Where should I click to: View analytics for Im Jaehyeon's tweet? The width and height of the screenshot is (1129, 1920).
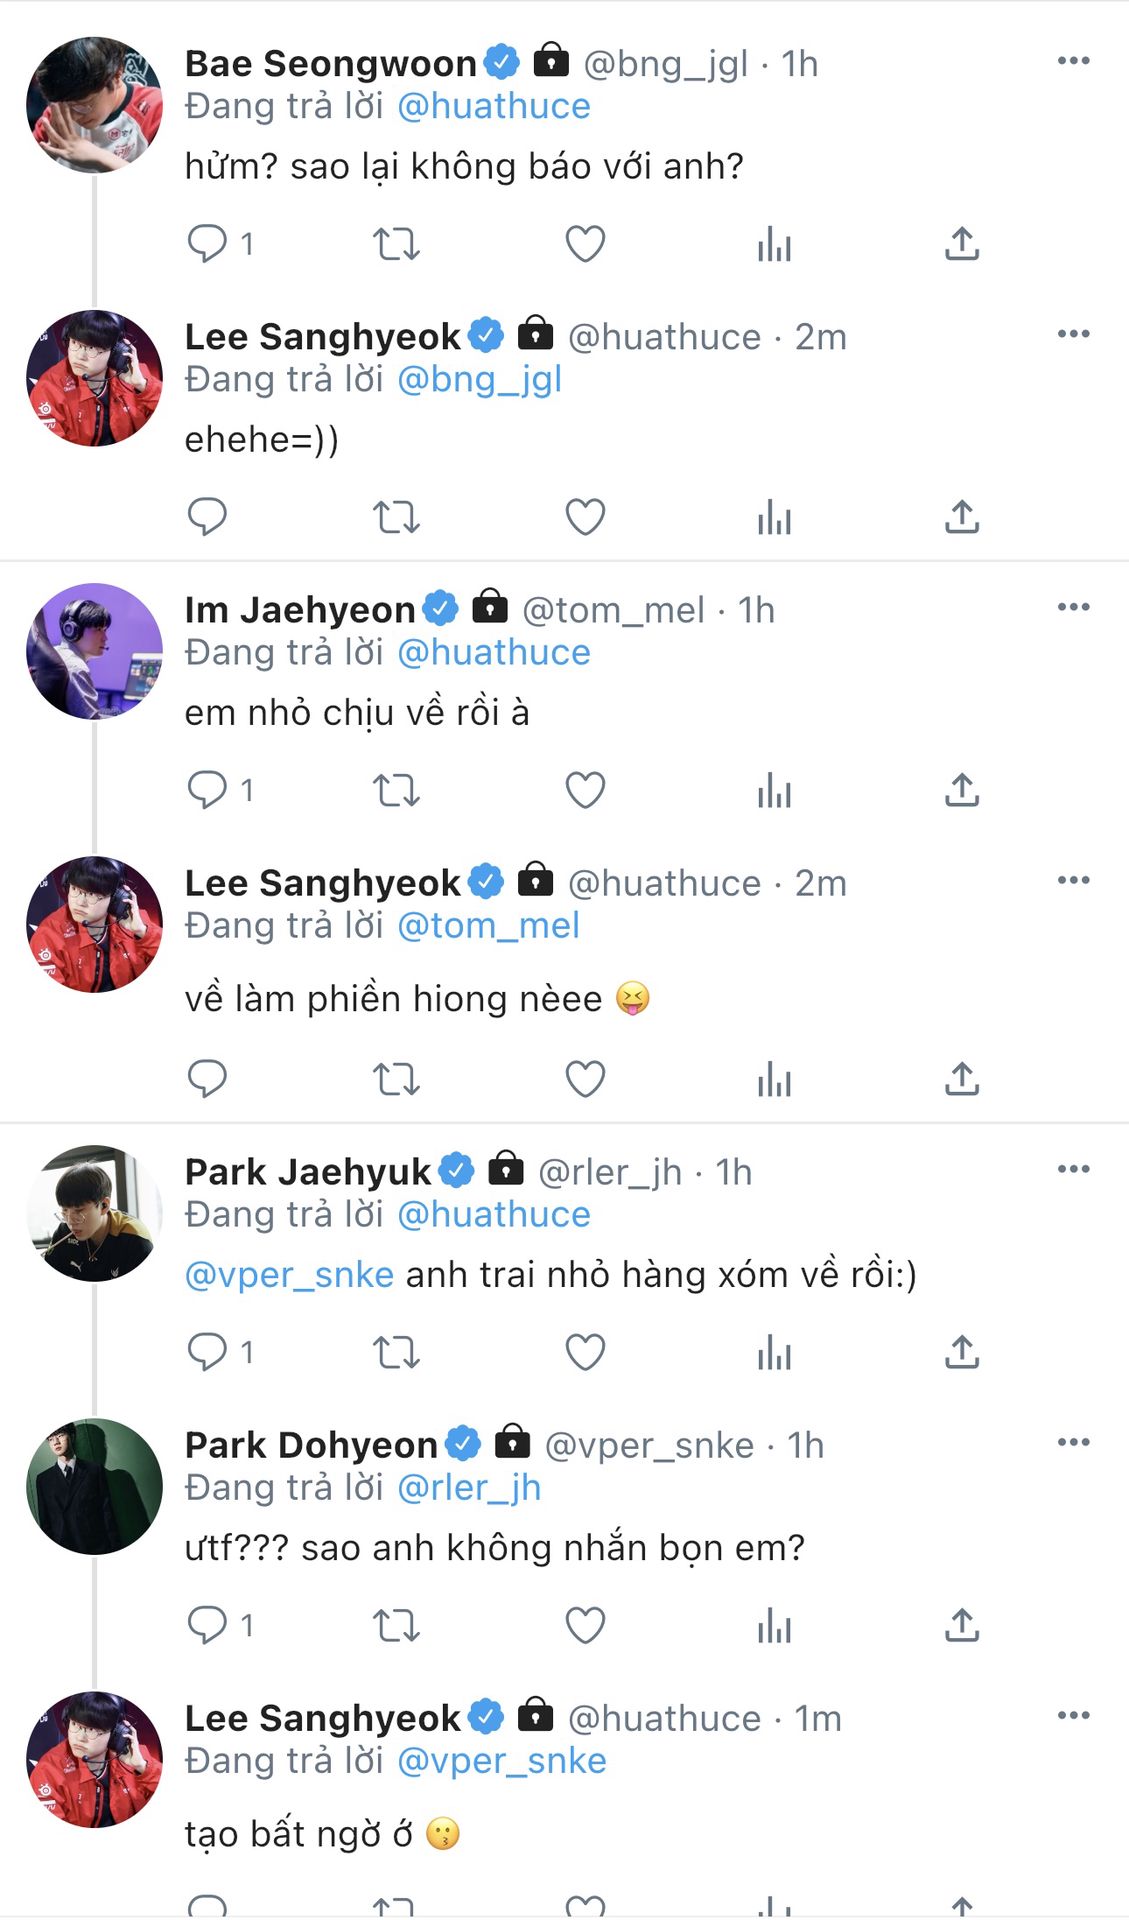[774, 790]
